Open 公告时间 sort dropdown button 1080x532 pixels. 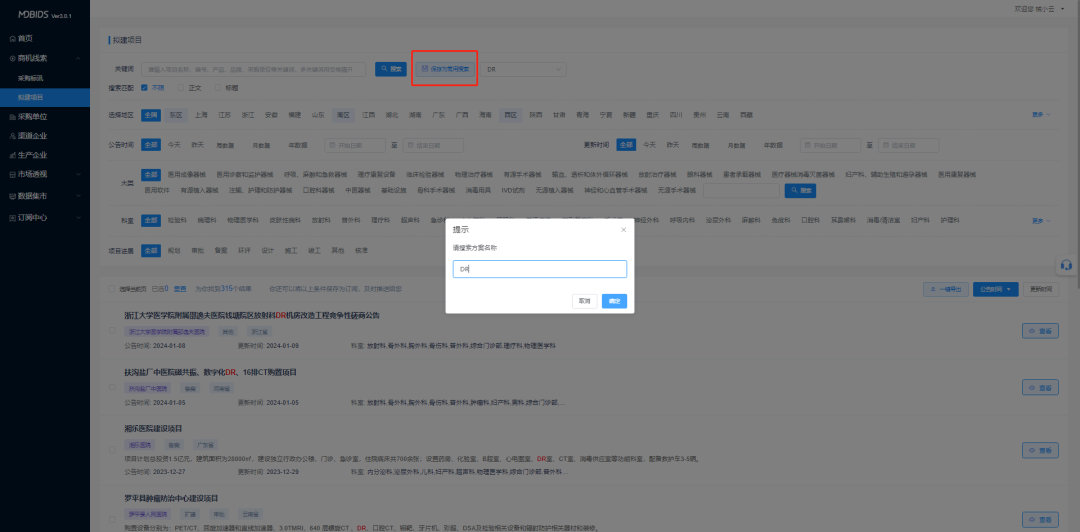[995, 289]
